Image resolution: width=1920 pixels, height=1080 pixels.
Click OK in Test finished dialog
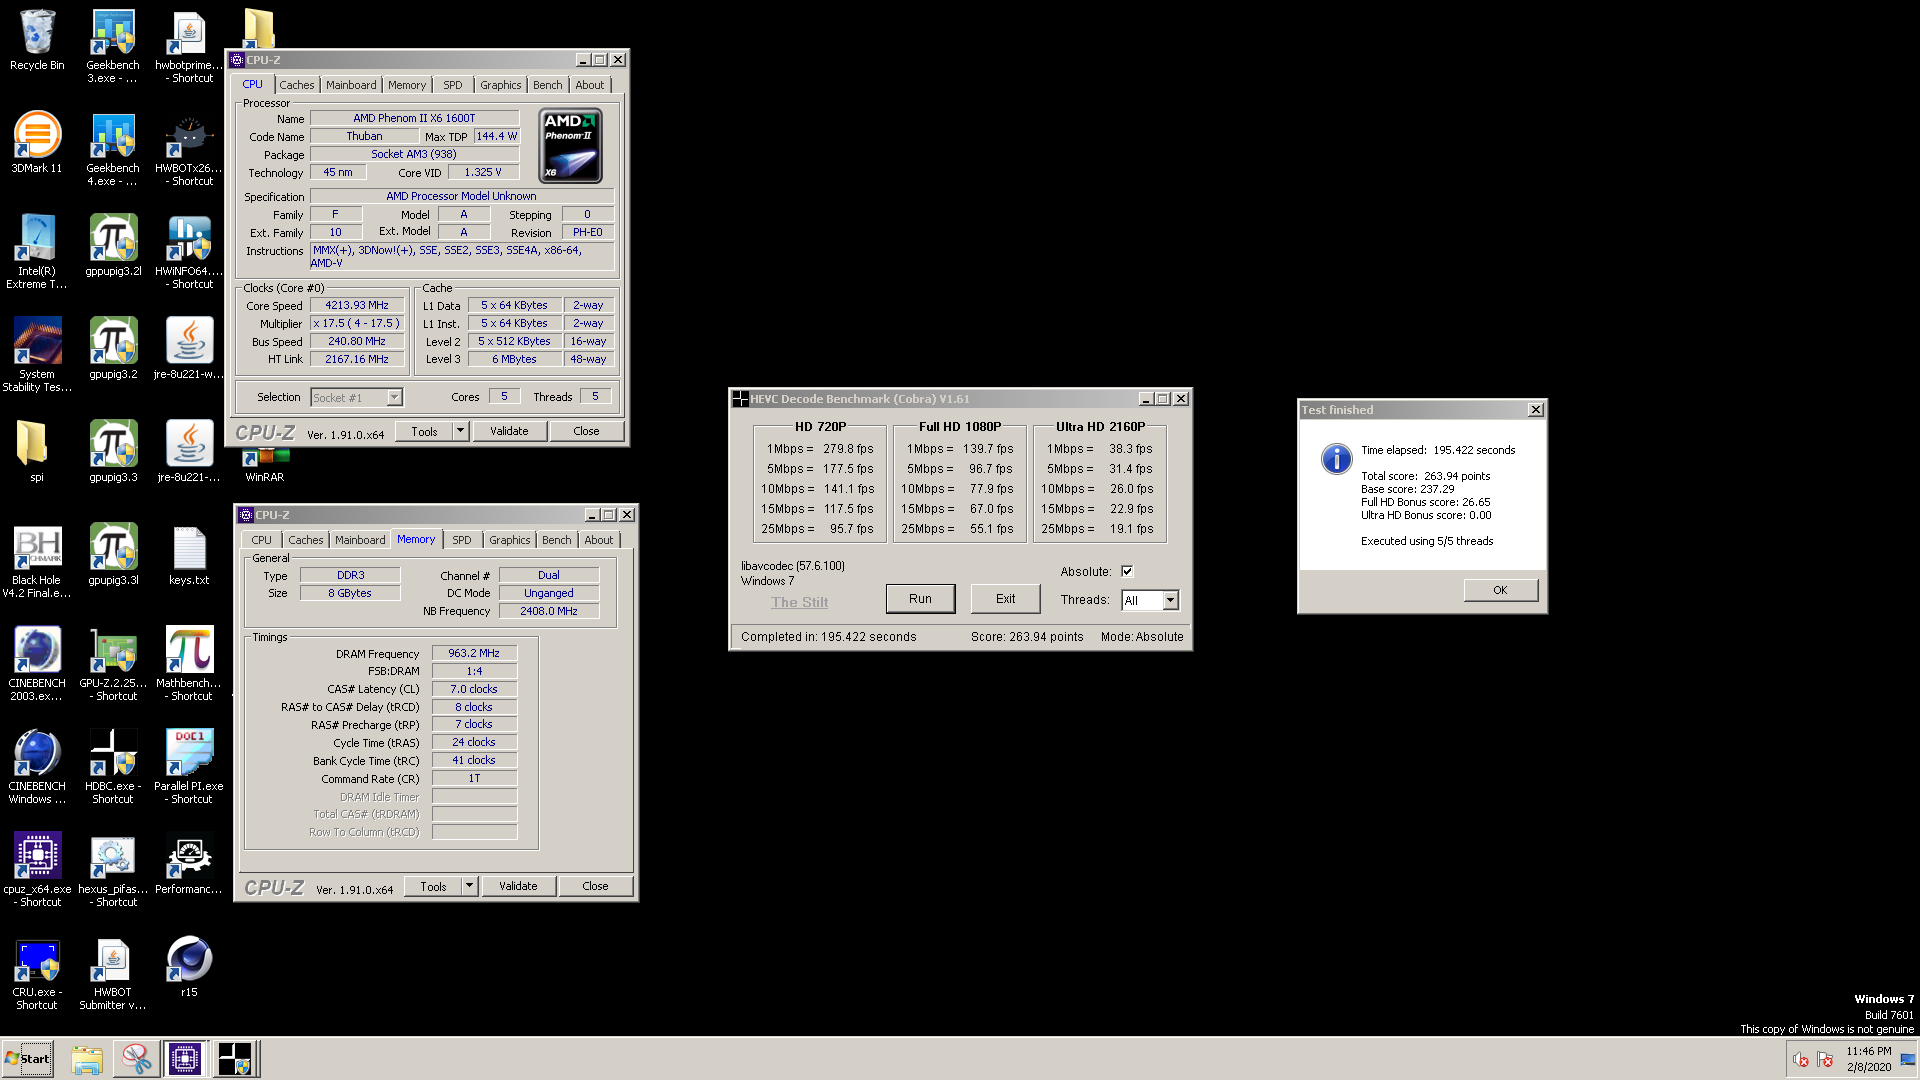coord(1500,590)
